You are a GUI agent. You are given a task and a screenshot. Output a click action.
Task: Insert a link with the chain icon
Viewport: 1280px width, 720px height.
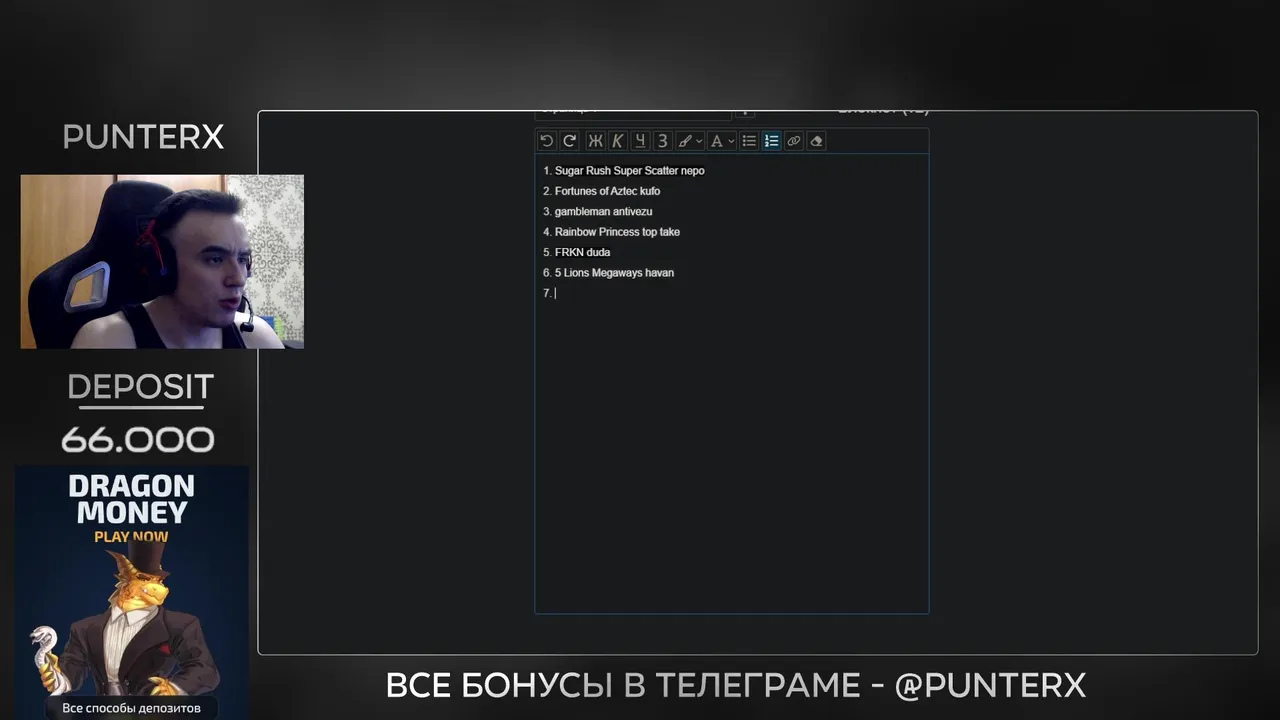794,141
